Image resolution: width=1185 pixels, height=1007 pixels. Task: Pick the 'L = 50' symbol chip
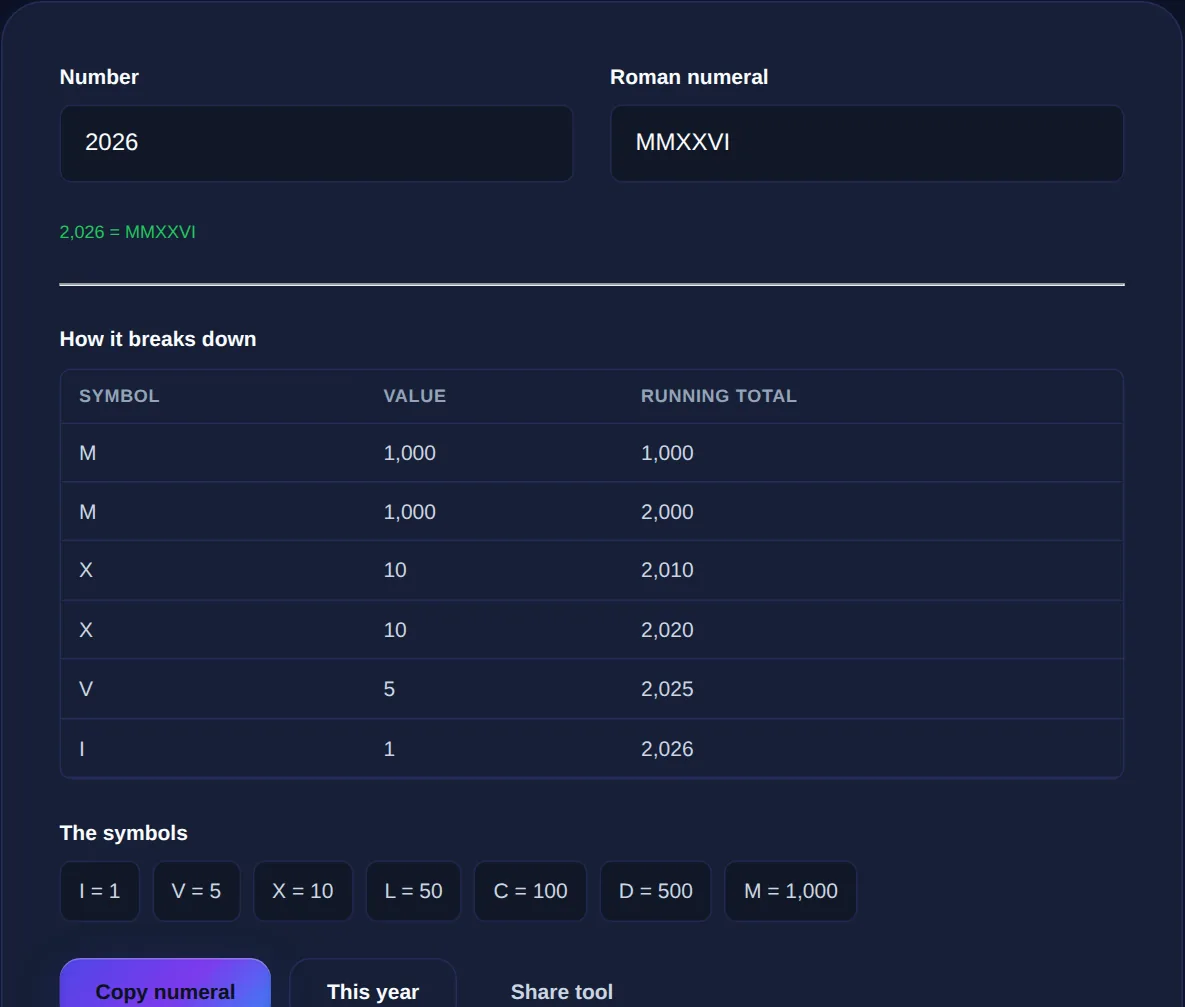(x=413, y=891)
